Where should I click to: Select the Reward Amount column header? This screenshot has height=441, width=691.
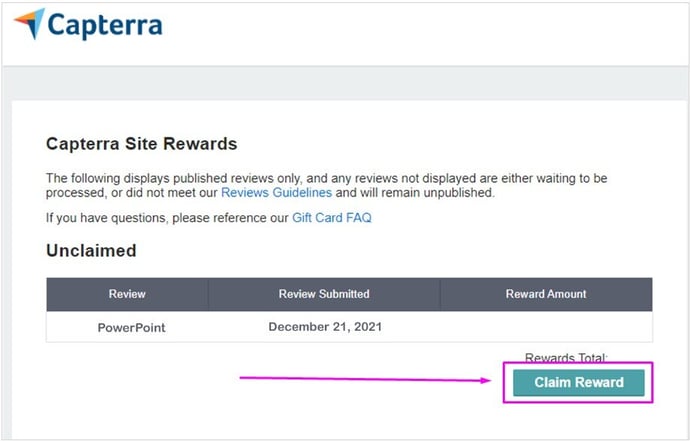pyautogui.click(x=546, y=294)
